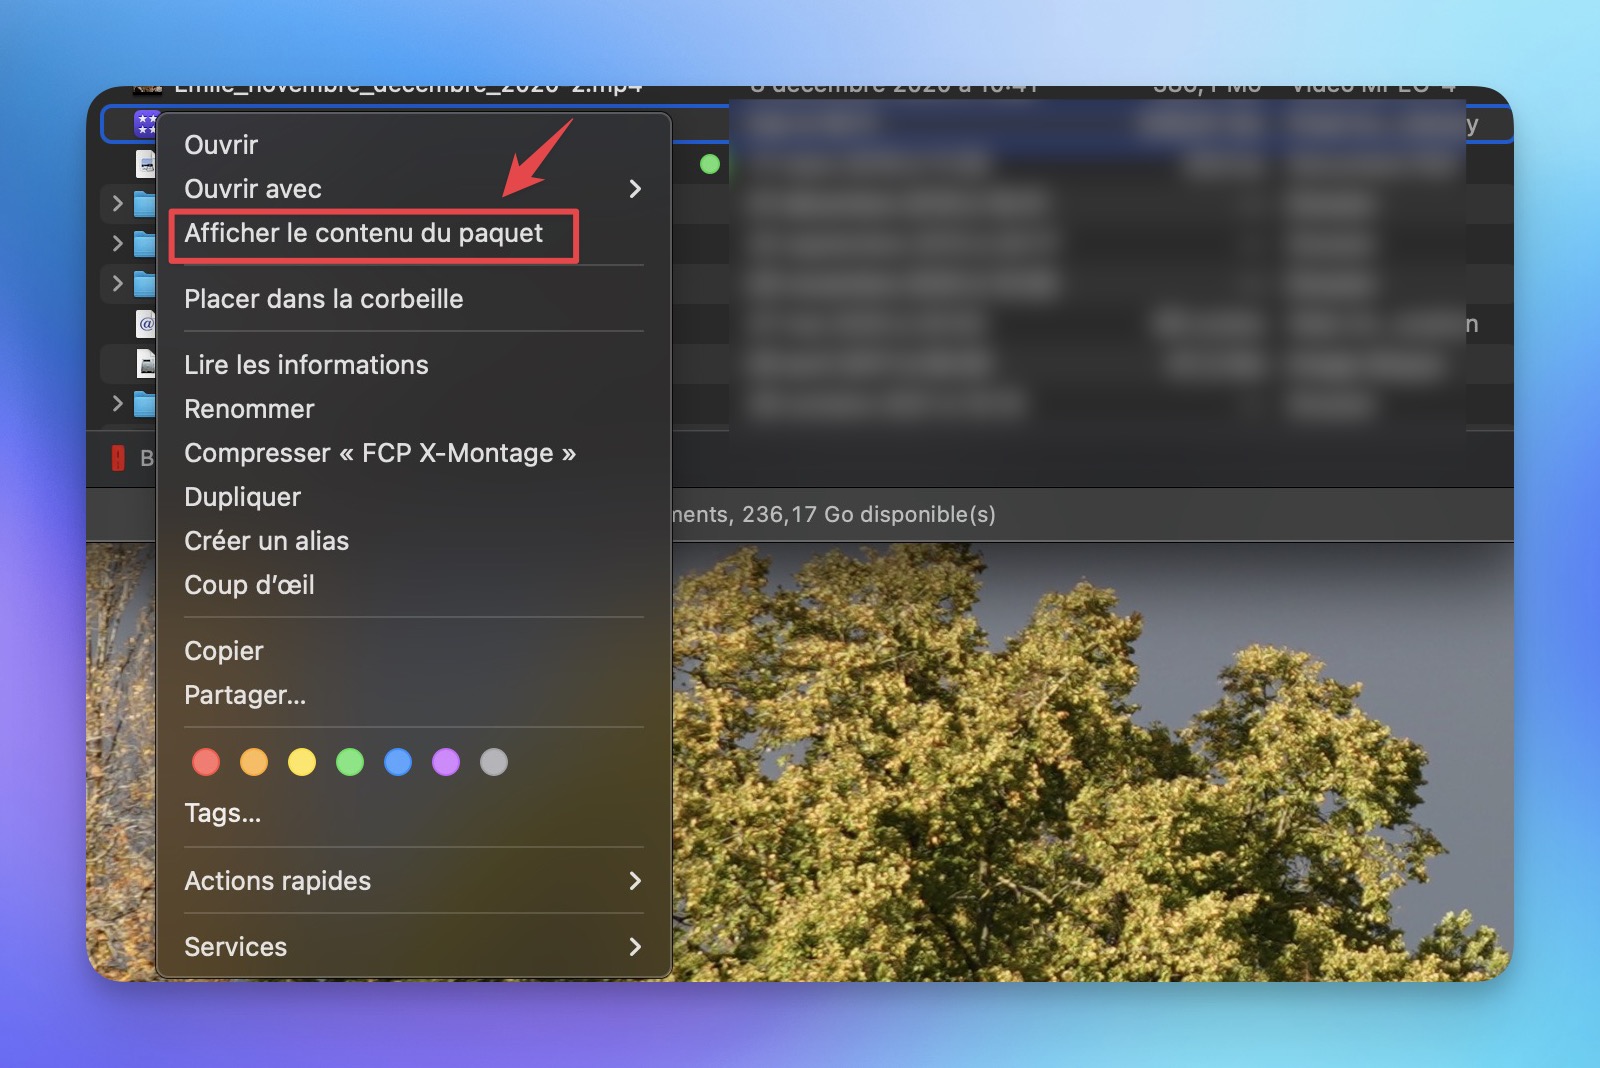
Task: Apply the red tag color
Action: click(206, 762)
